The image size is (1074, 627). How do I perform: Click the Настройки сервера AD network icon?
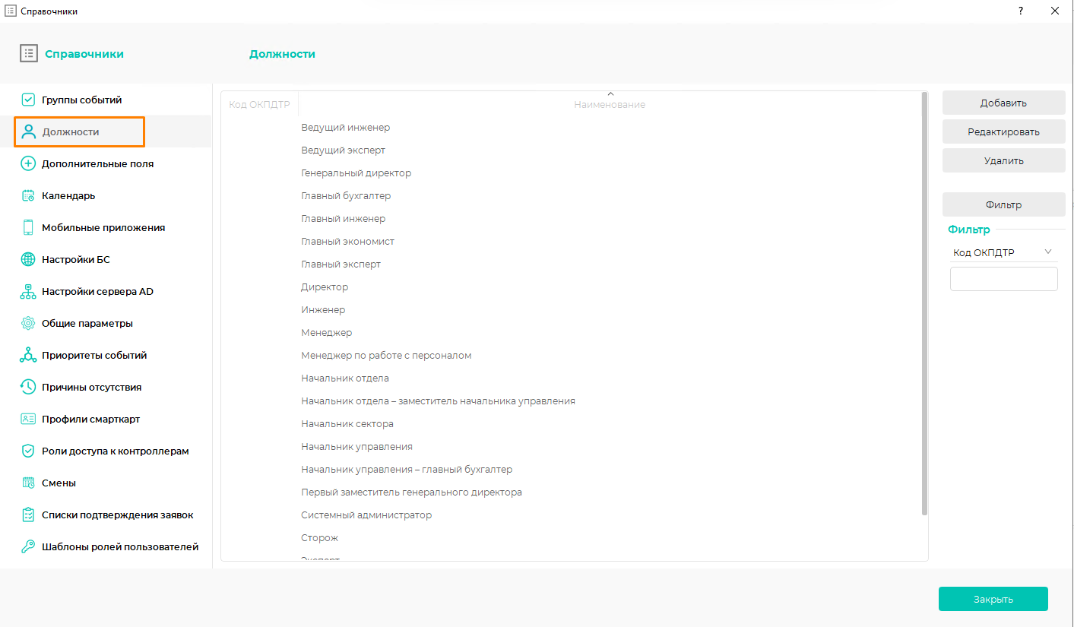point(28,292)
